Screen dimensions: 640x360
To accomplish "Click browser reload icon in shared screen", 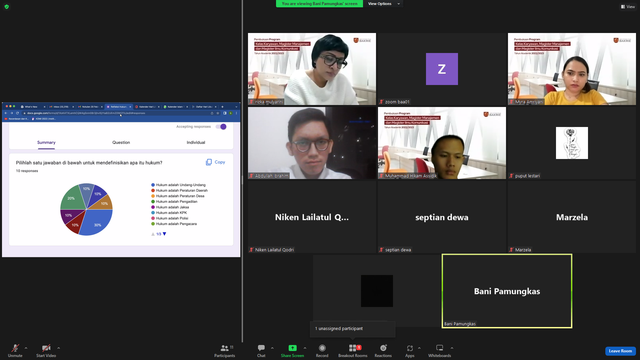I will (18, 113).
